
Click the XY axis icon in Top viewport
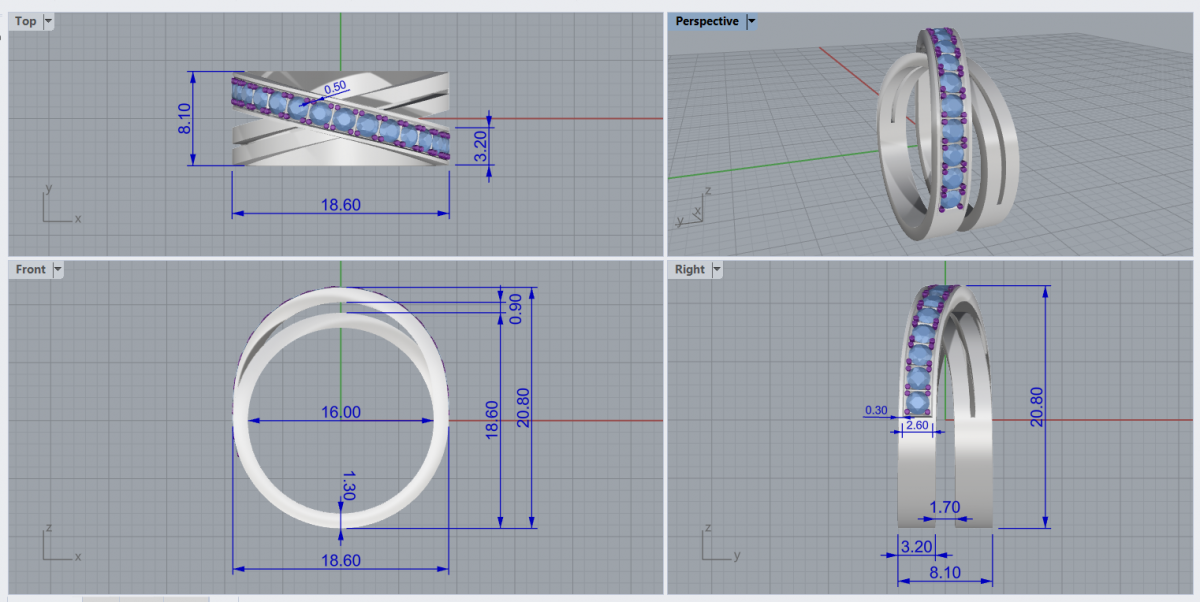[x=56, y=205]
